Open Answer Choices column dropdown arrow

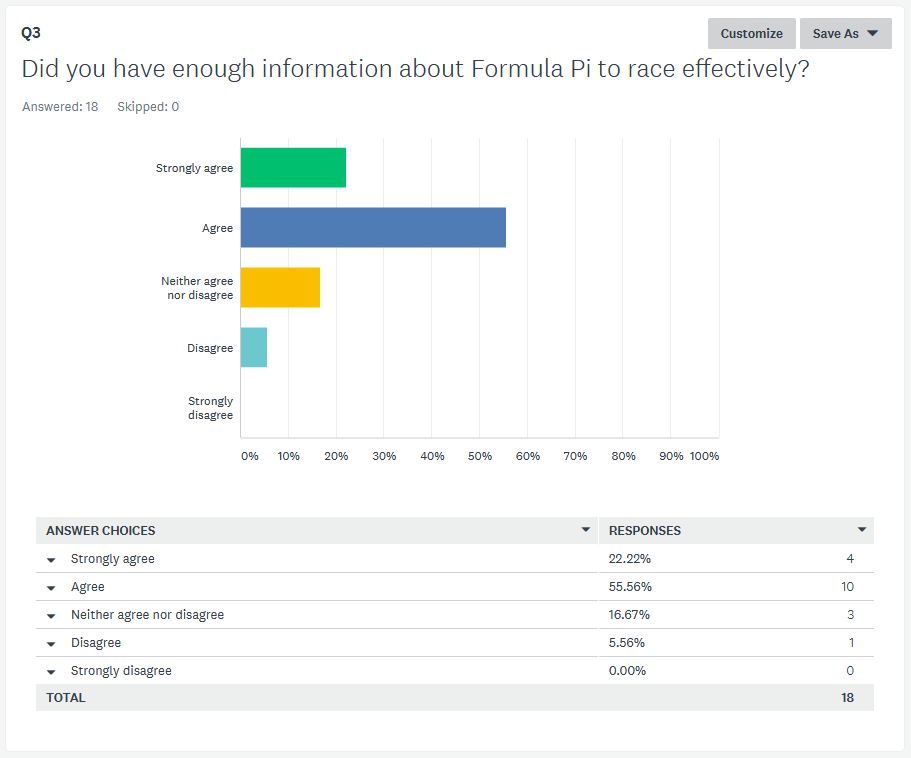pyautogui.click(x=586, y=530)
